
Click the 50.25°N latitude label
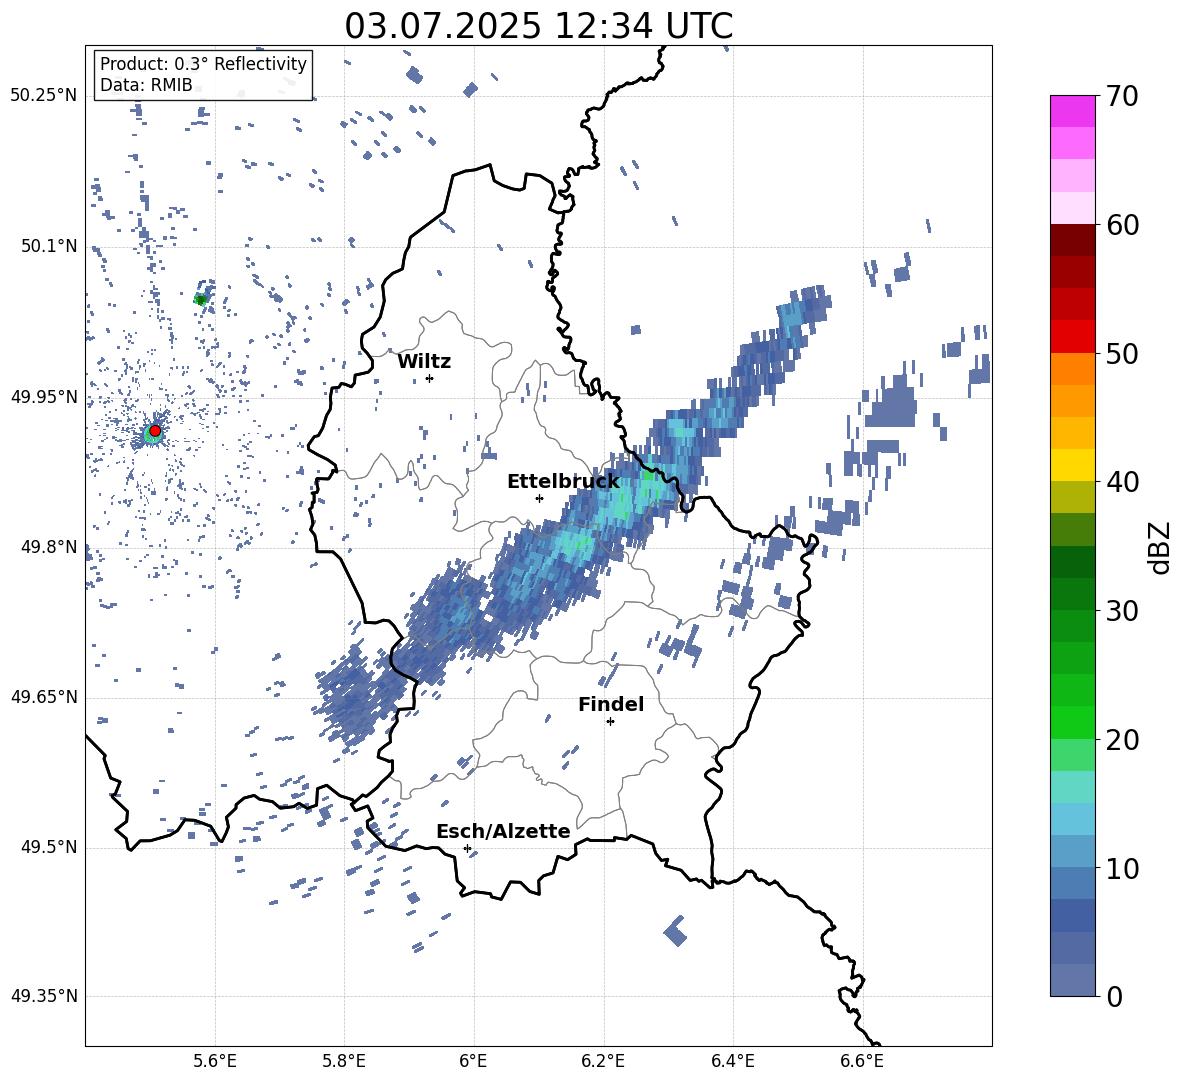pos(43,97)
